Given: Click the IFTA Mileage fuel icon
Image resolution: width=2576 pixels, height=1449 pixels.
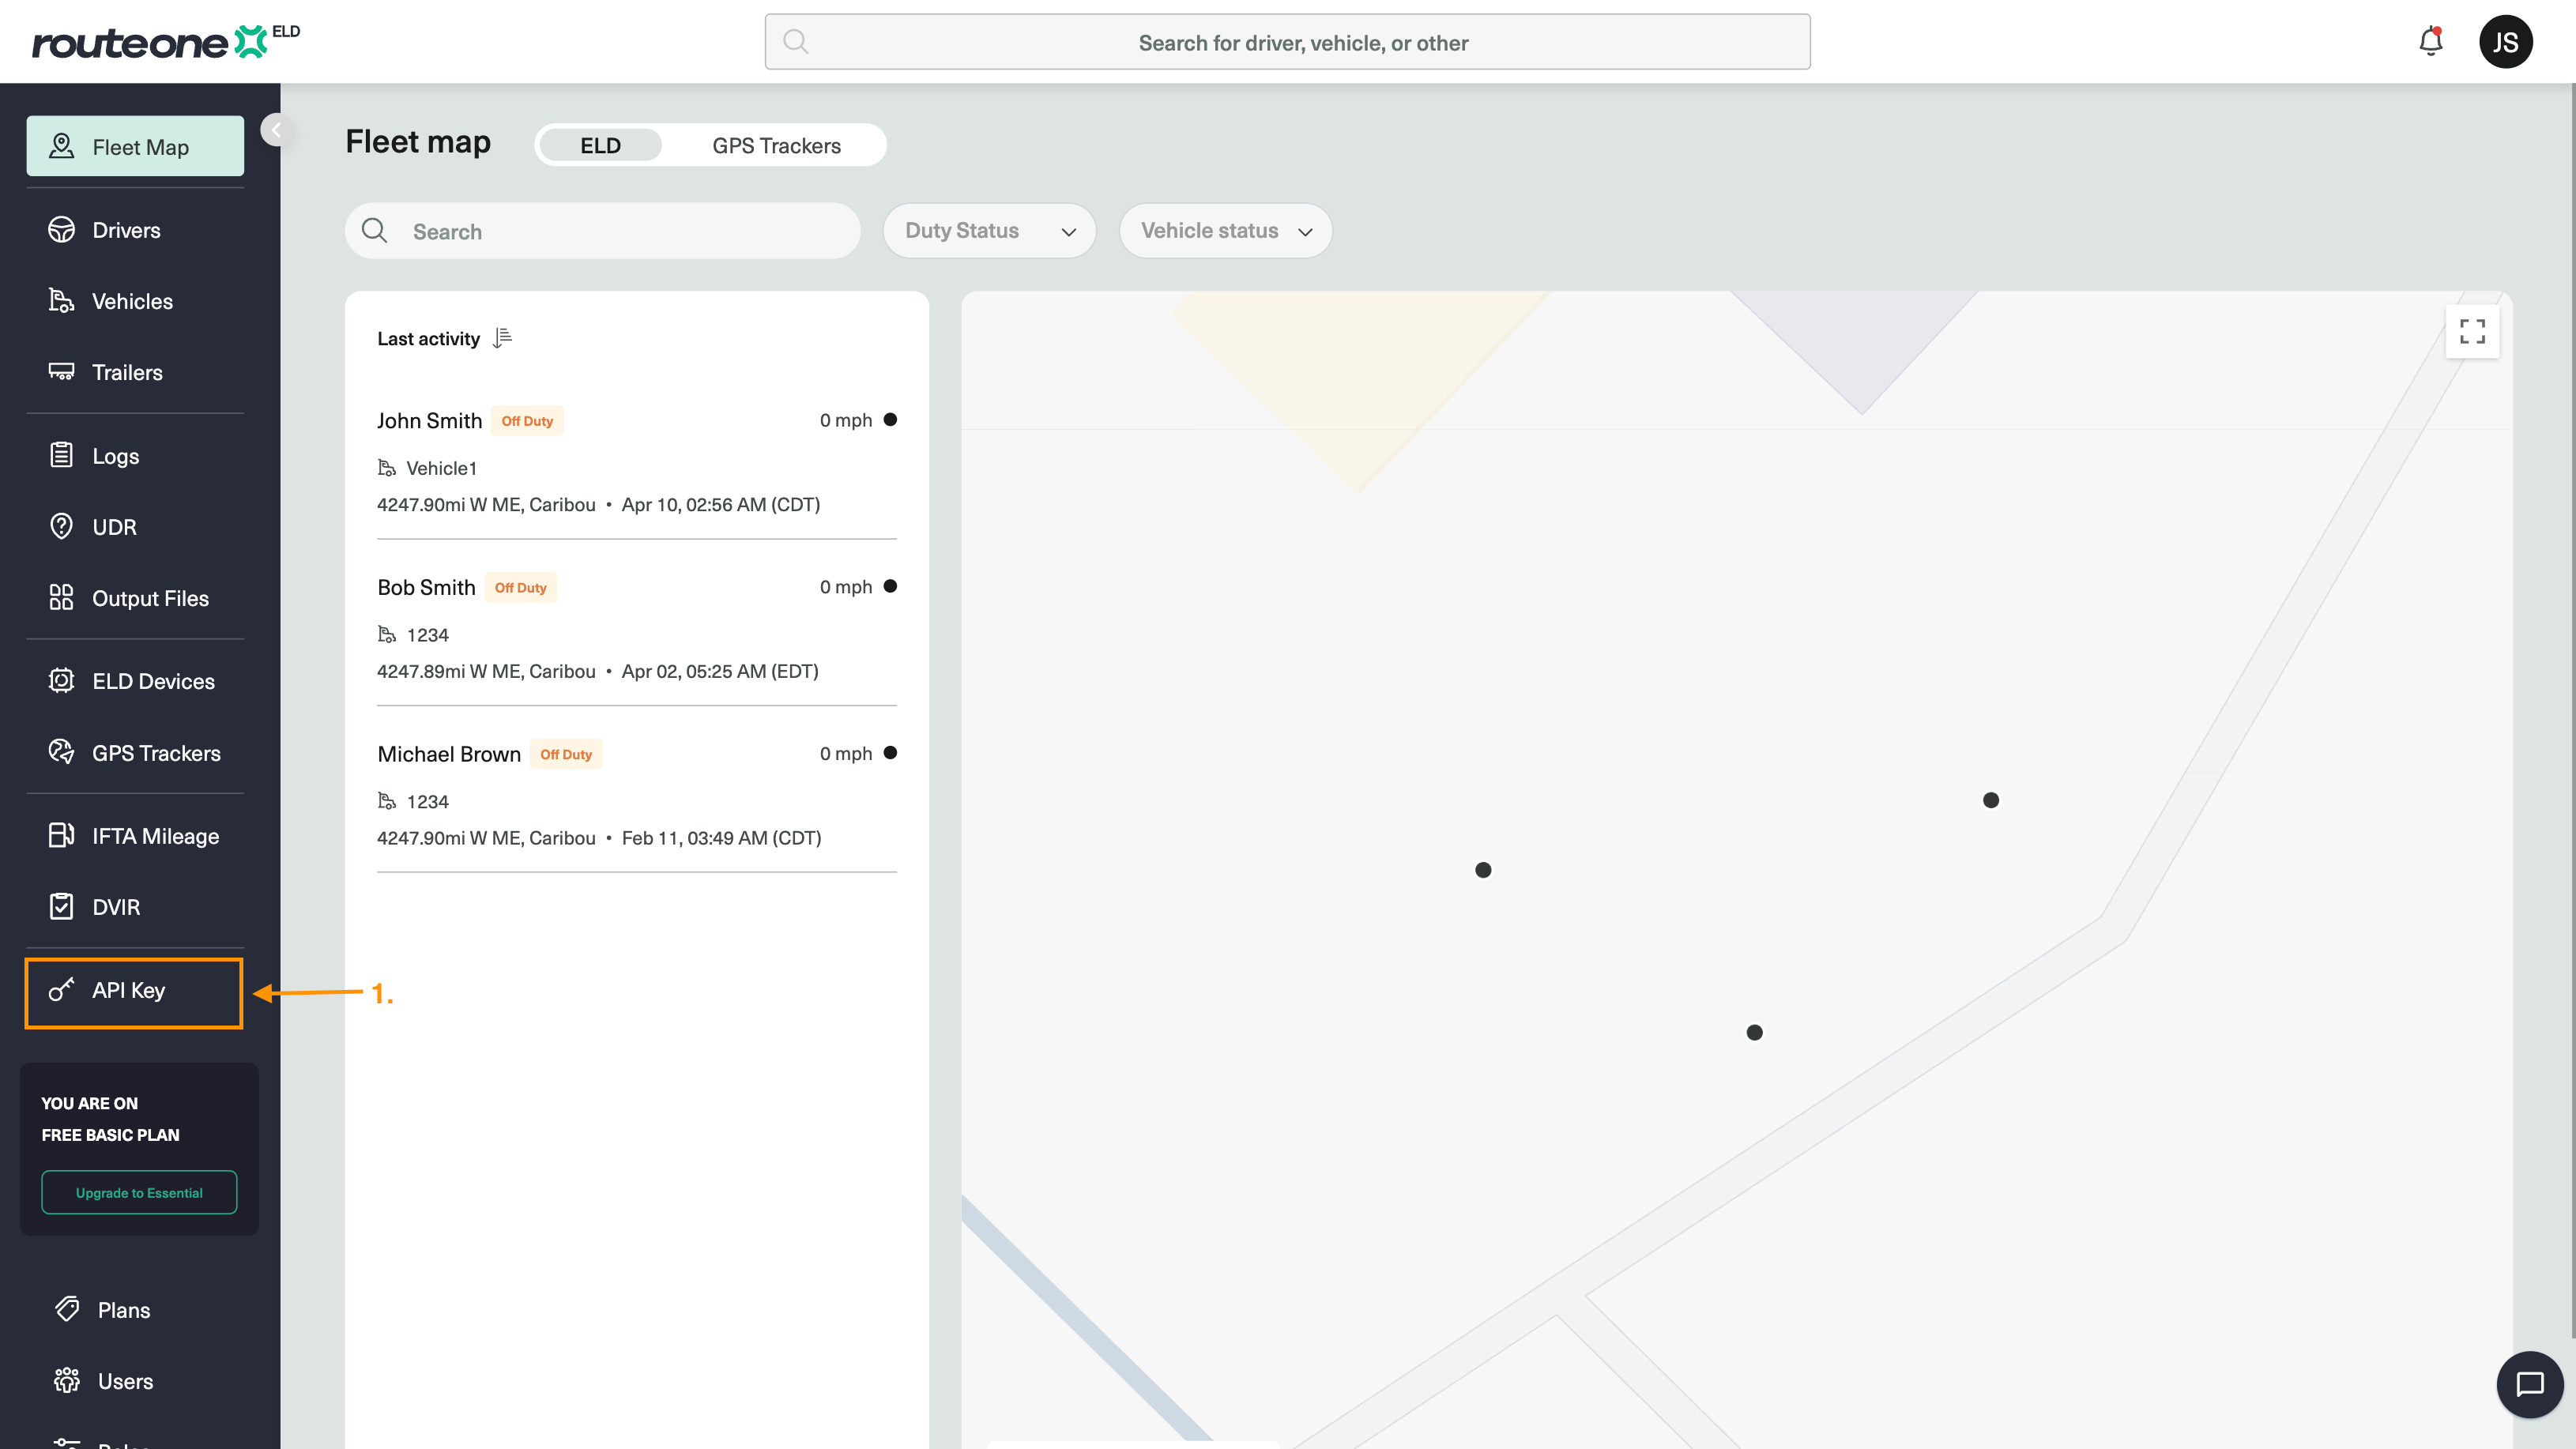Looking at the screenshot, I should point(61,835).
